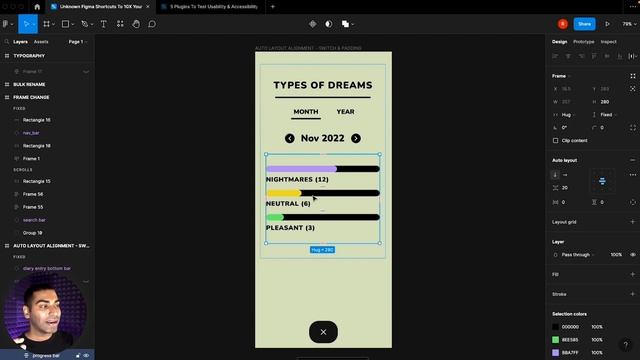
Task: Toggle the Clip content checkbox
Action: click(x=556, y=140)
